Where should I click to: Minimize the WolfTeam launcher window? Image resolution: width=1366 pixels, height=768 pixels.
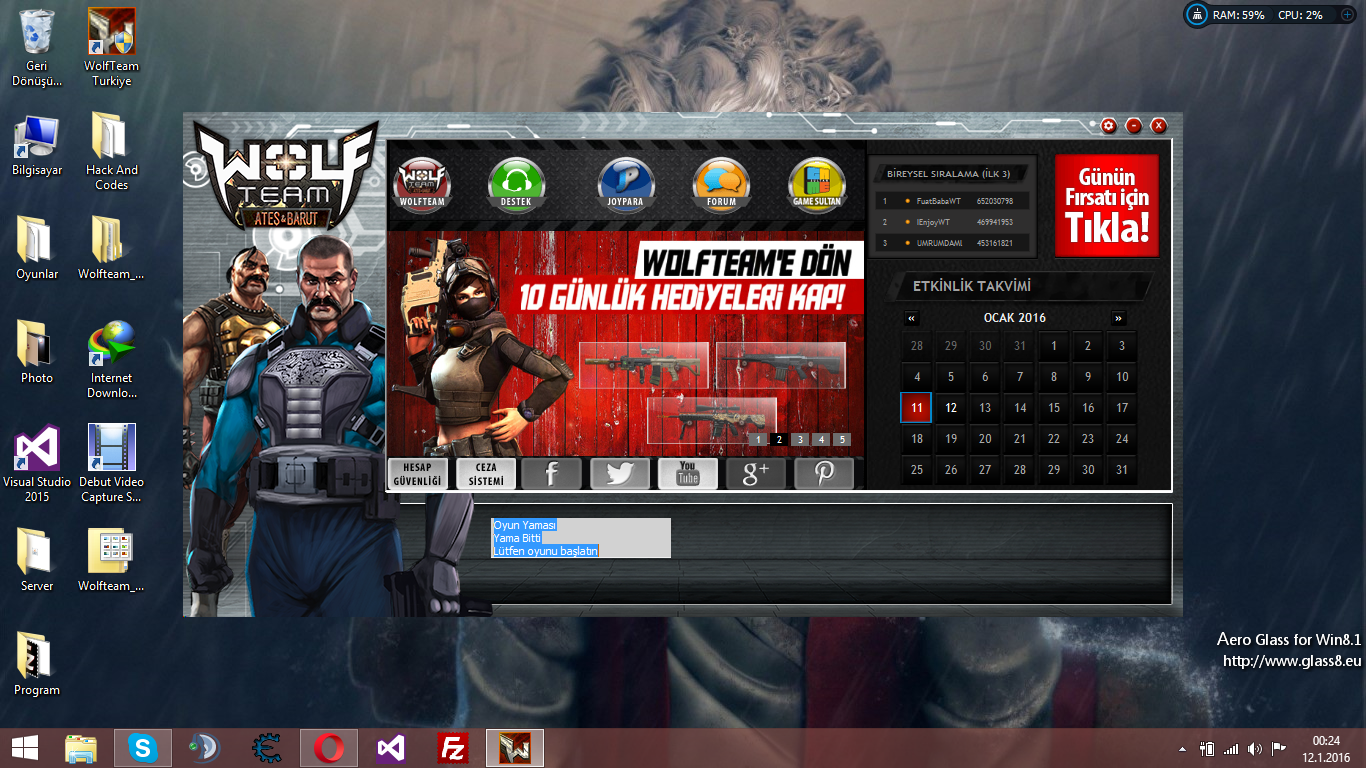coord(1134,126)
